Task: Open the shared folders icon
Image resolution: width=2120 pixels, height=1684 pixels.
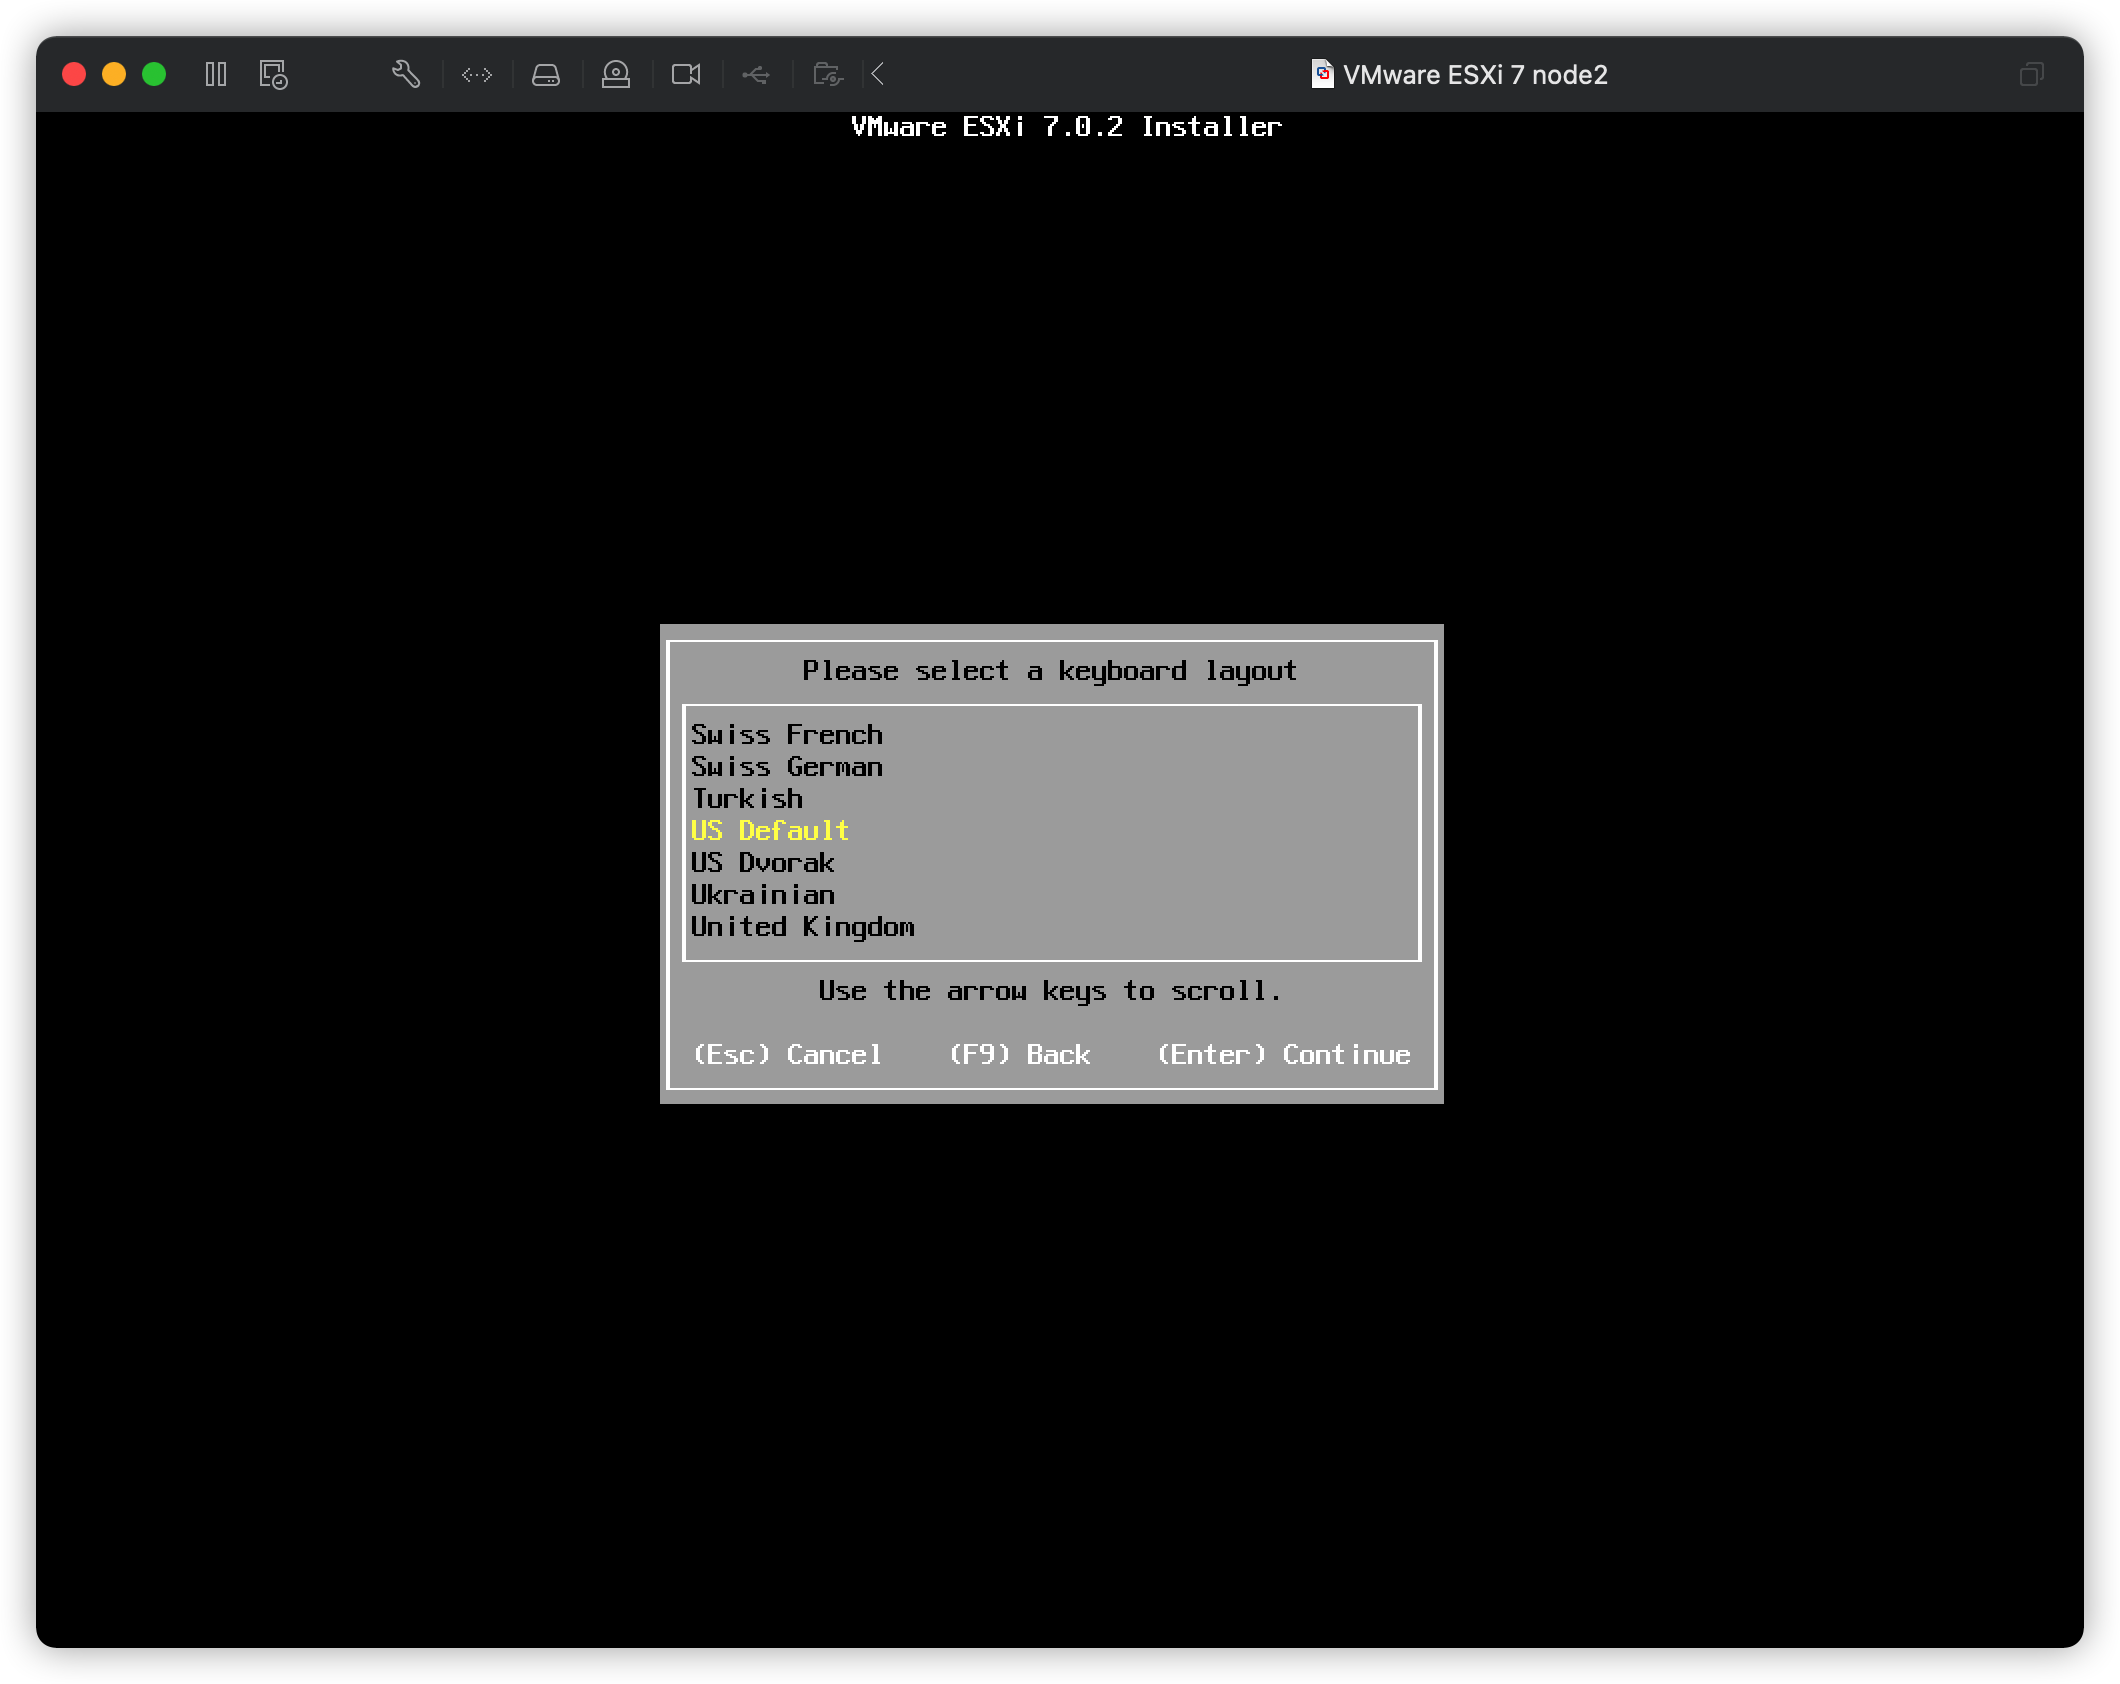Action: click(x=826, y=74)
